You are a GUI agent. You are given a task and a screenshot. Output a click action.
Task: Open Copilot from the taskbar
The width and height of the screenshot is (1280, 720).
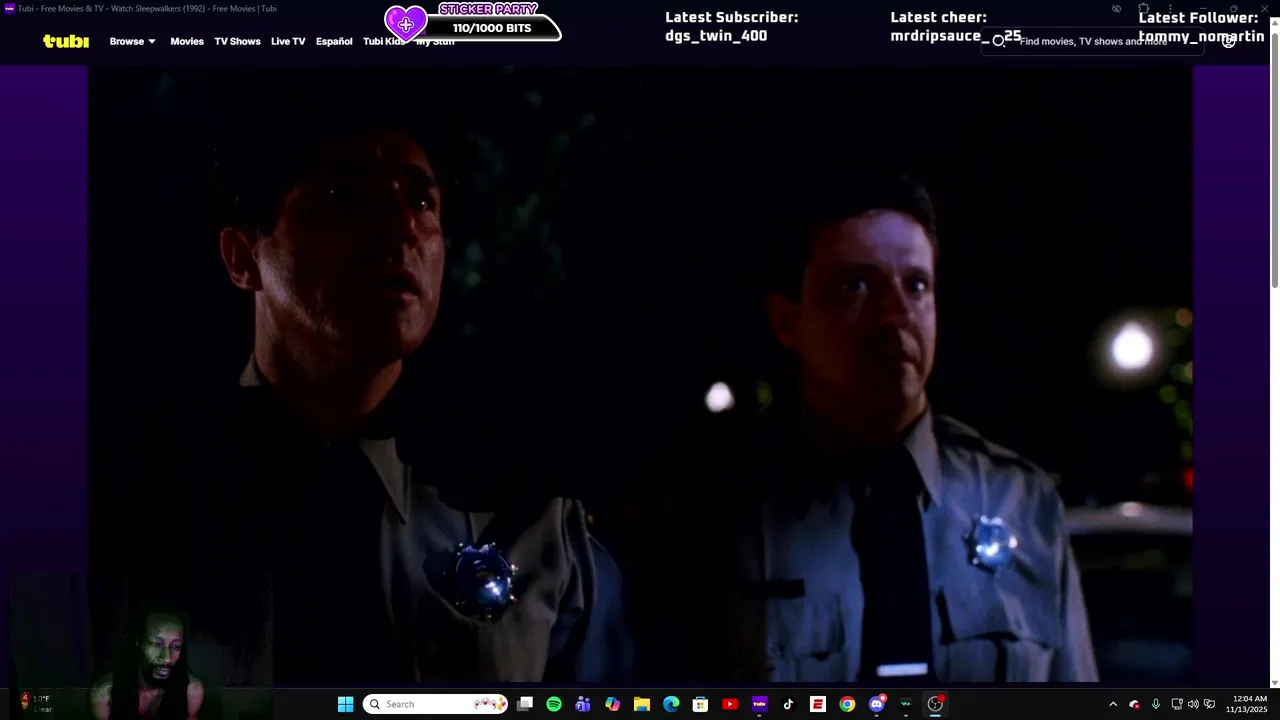(612, 704)
